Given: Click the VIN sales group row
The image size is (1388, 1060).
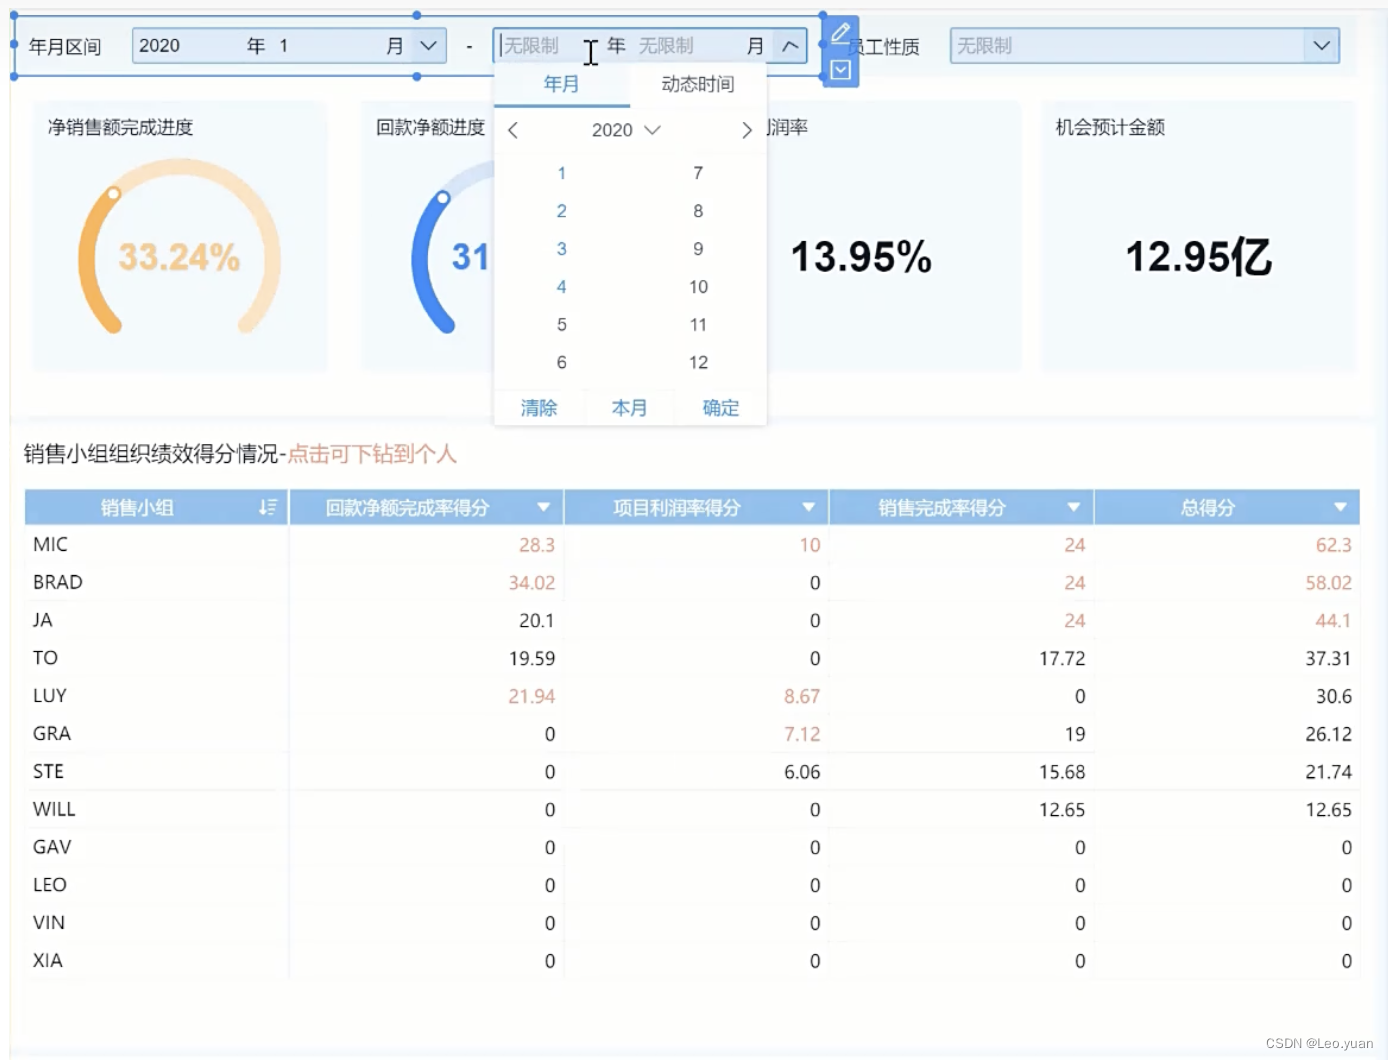Looking at the screenshot, I should [692, 923].
